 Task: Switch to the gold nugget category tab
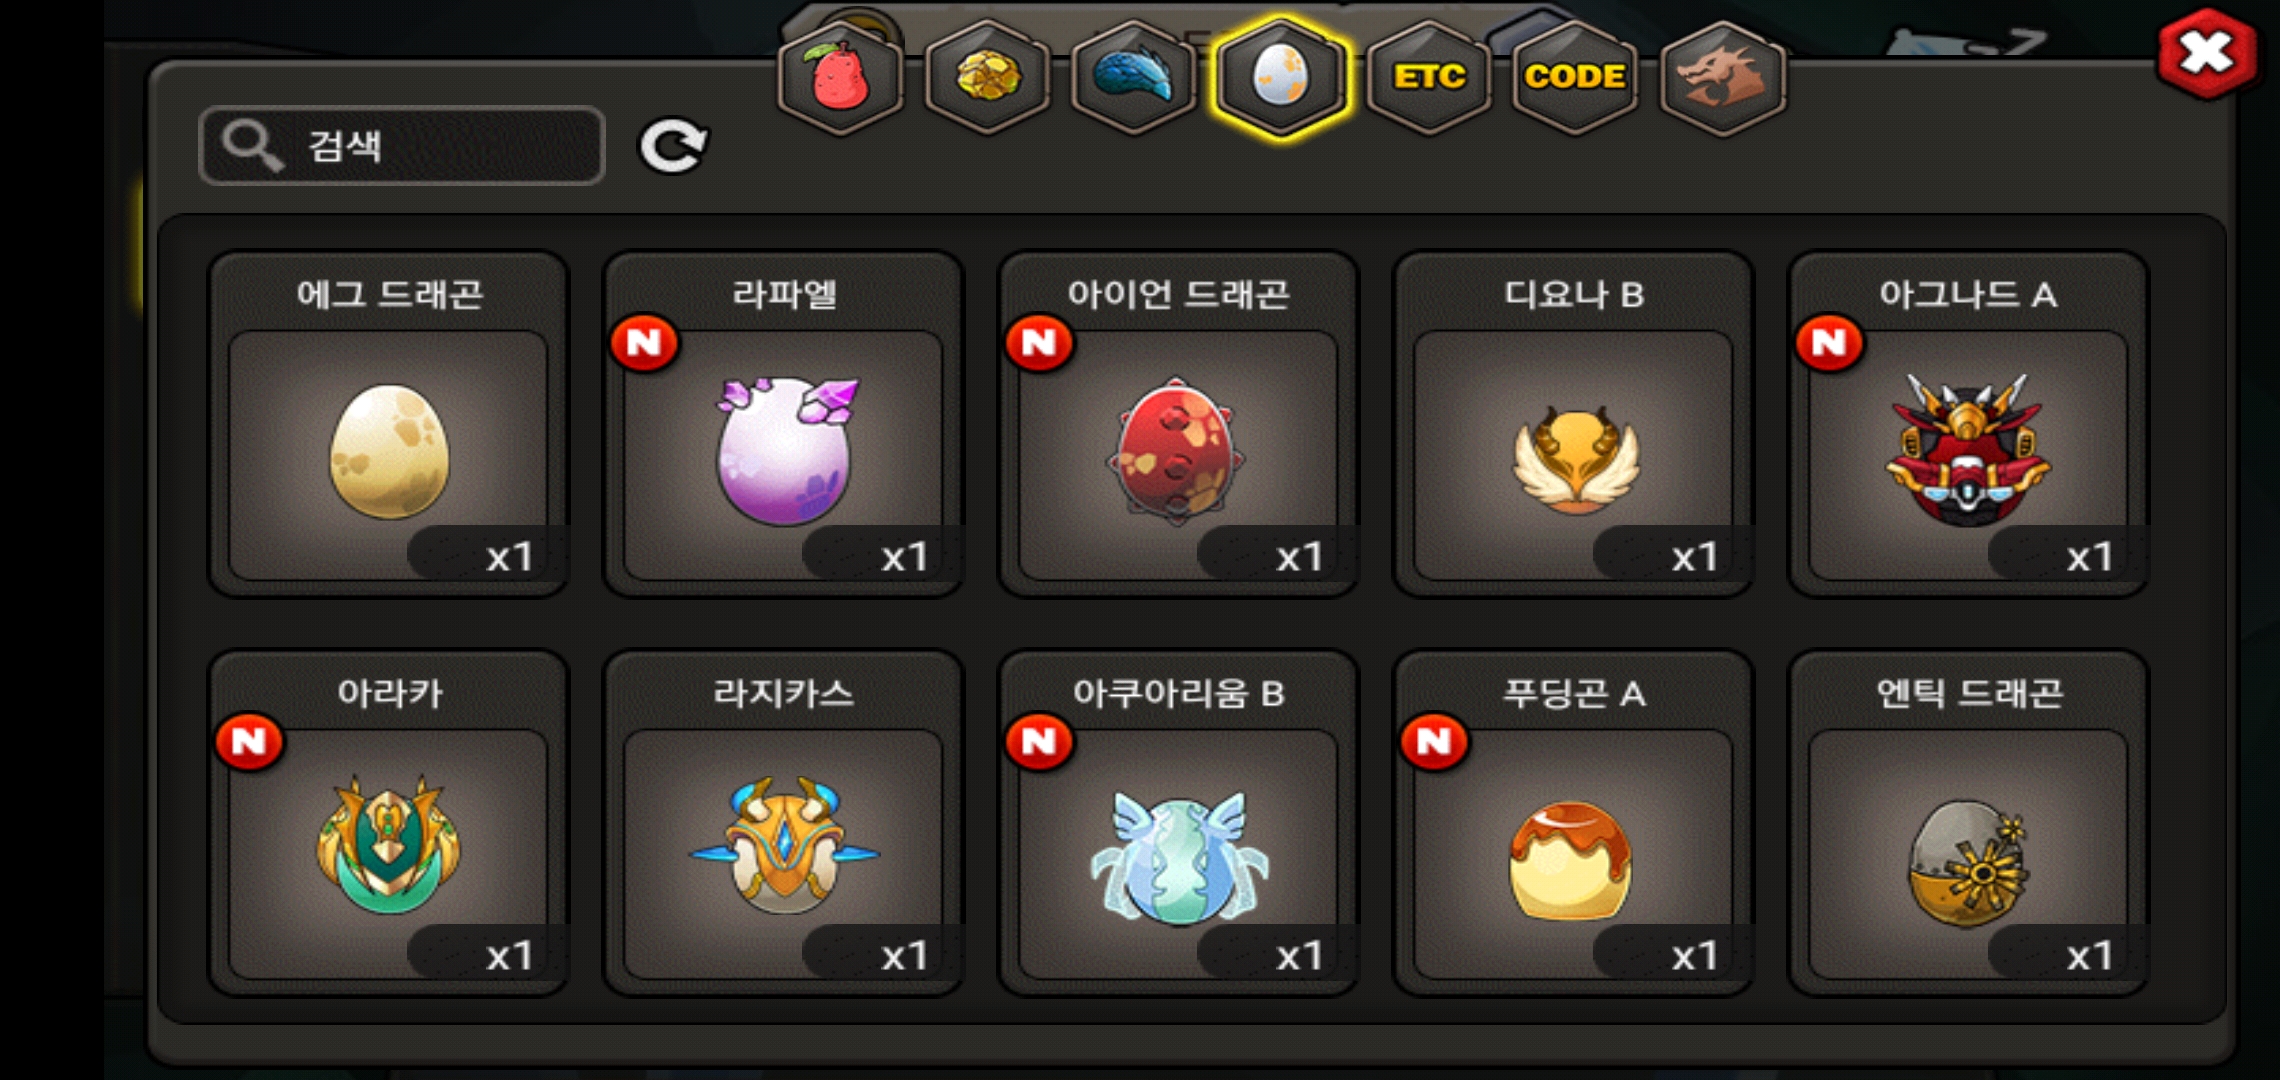[987, 77]
